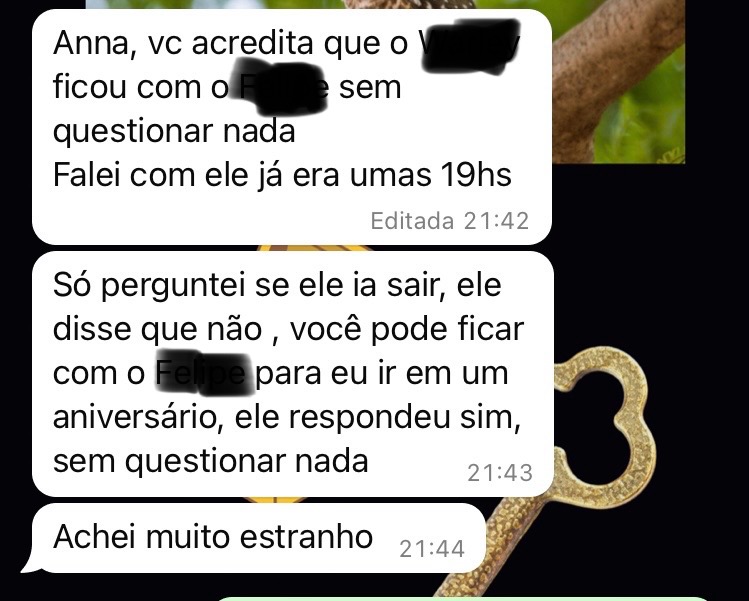Select the message beginning "Anna, vc acredita"
Viewport: 749px width, 601px height.
point(292,127)
